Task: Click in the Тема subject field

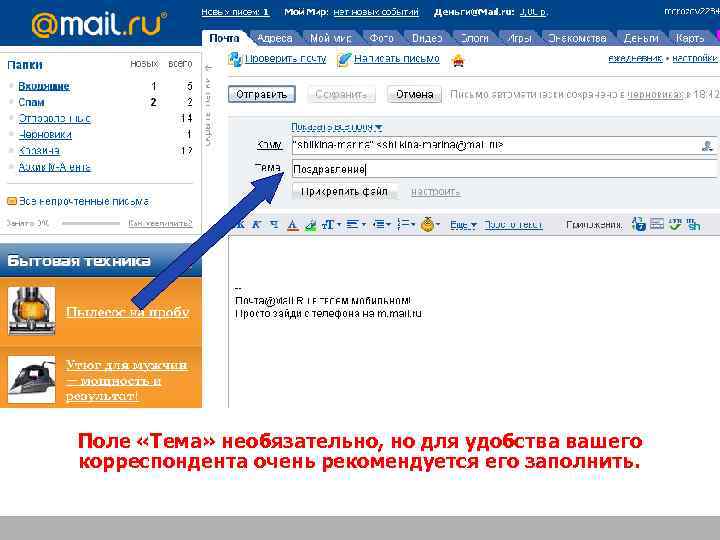Action: click(504, 169)
